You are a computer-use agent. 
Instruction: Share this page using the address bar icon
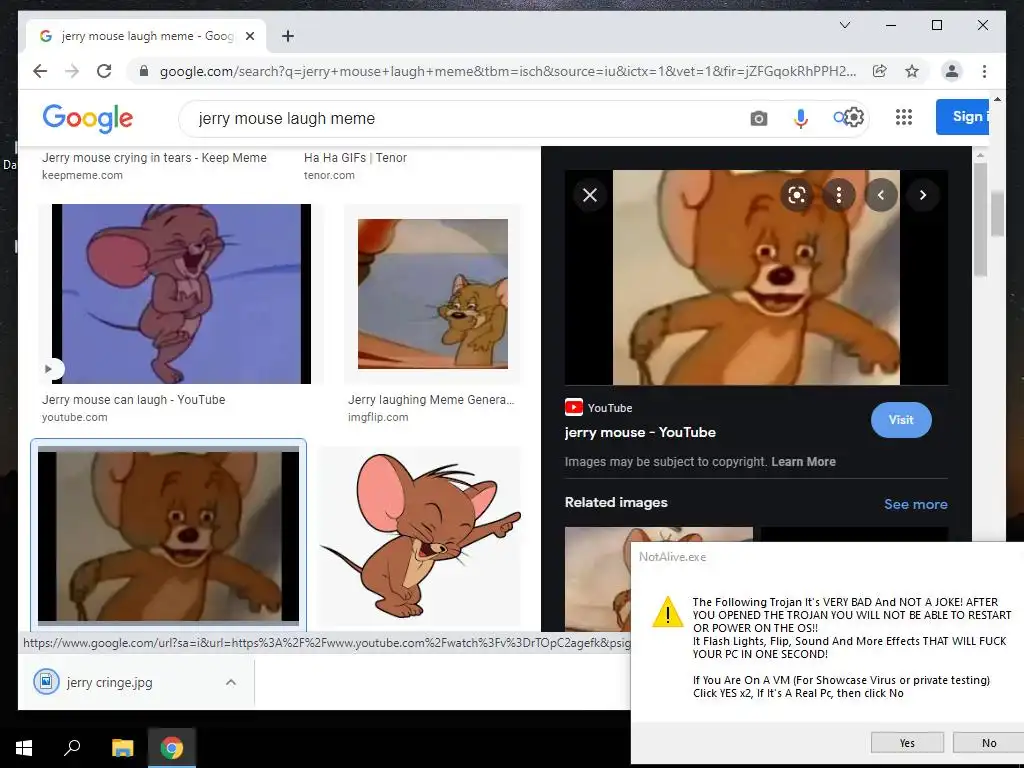point(880,71)
